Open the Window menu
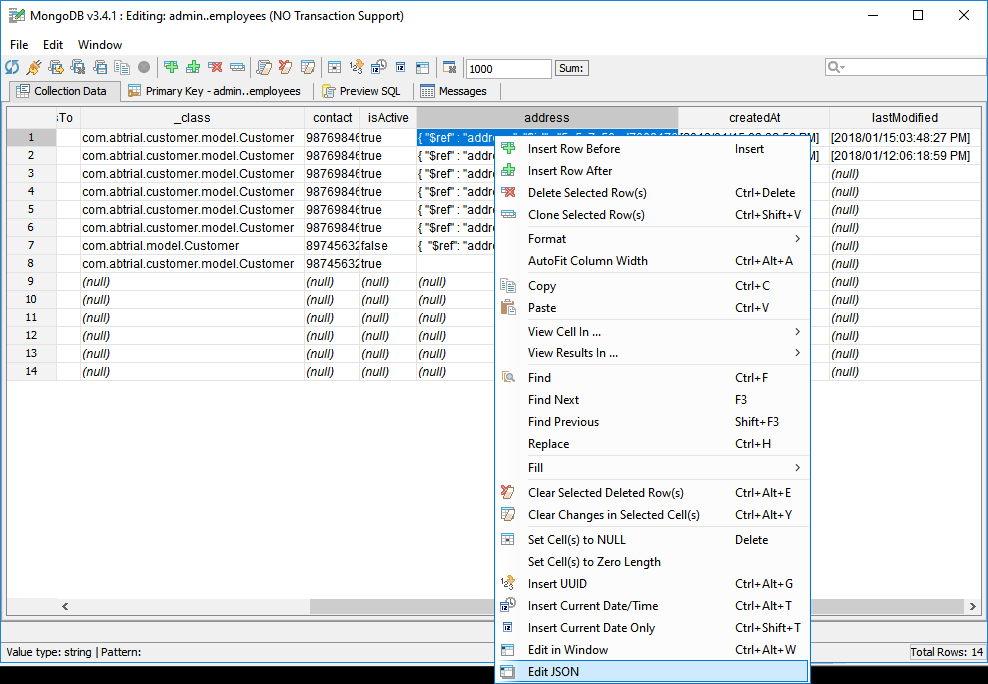Screen dimensions: 988x684 [x=100, y=45]
